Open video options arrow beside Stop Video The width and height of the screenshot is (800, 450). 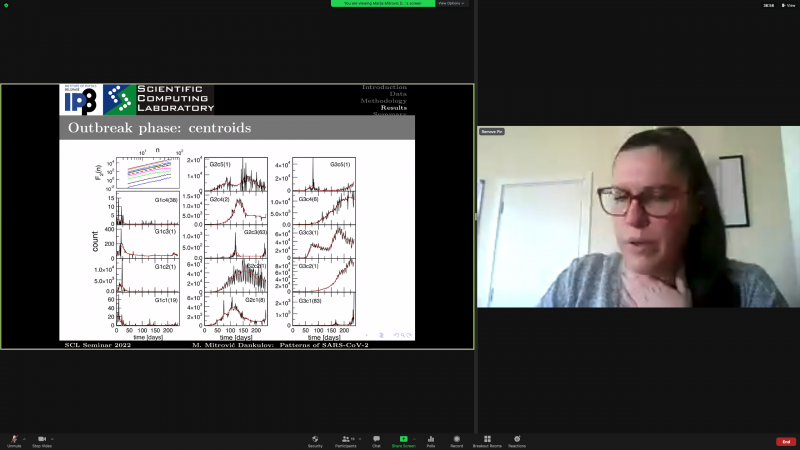point(52,439)
